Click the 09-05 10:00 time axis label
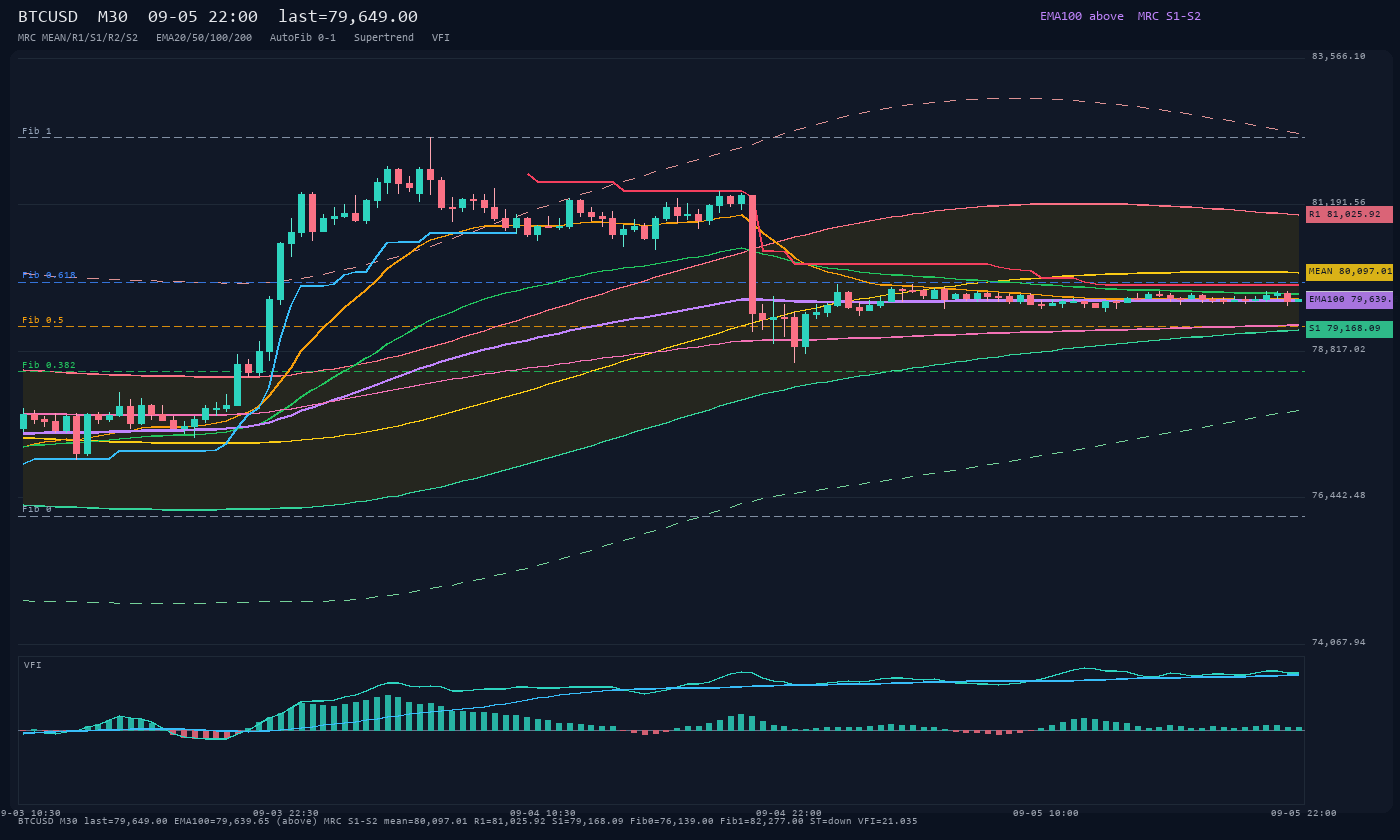This screenshot has width=1400, height=840. pos(1046,813)
